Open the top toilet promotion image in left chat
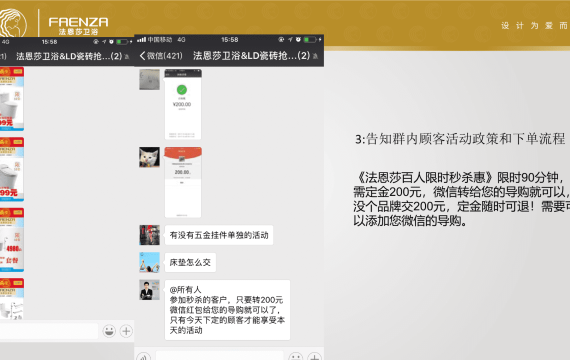Image resolution: width=570 pixels, height=360 pixels. pos(12,99)
